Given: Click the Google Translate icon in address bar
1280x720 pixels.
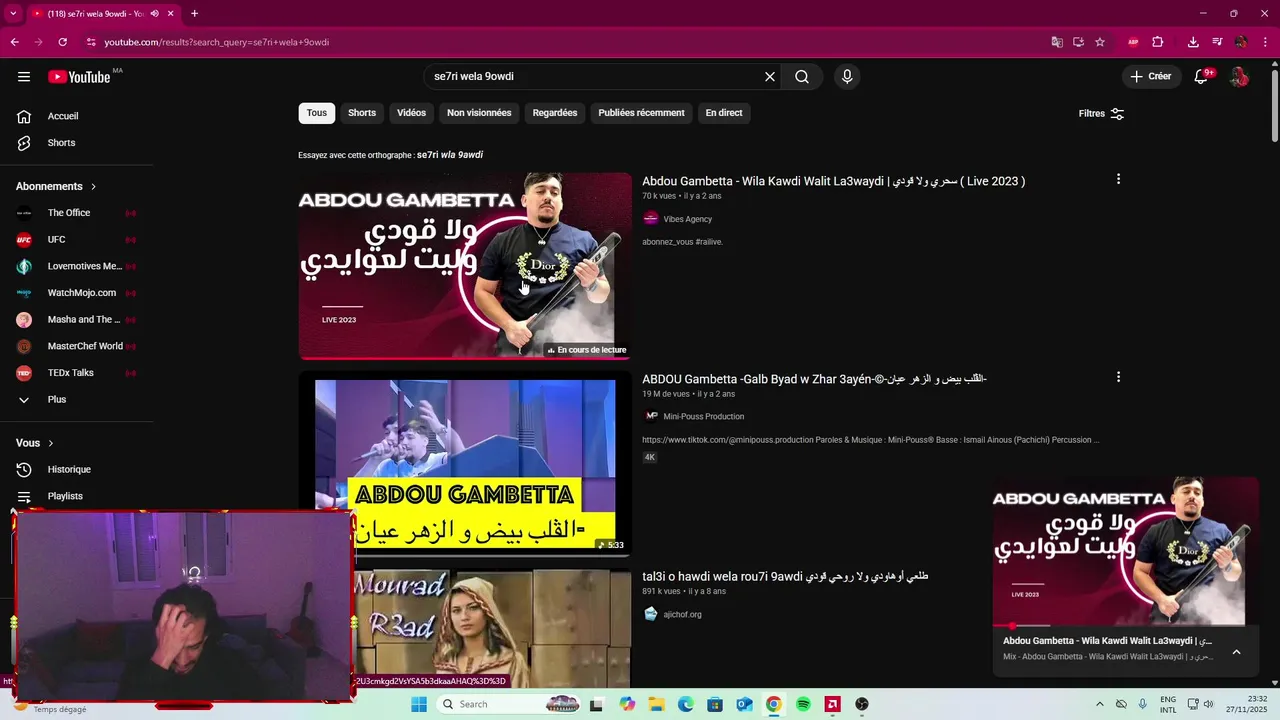Looking at the screenshot, I should 1057,42.
